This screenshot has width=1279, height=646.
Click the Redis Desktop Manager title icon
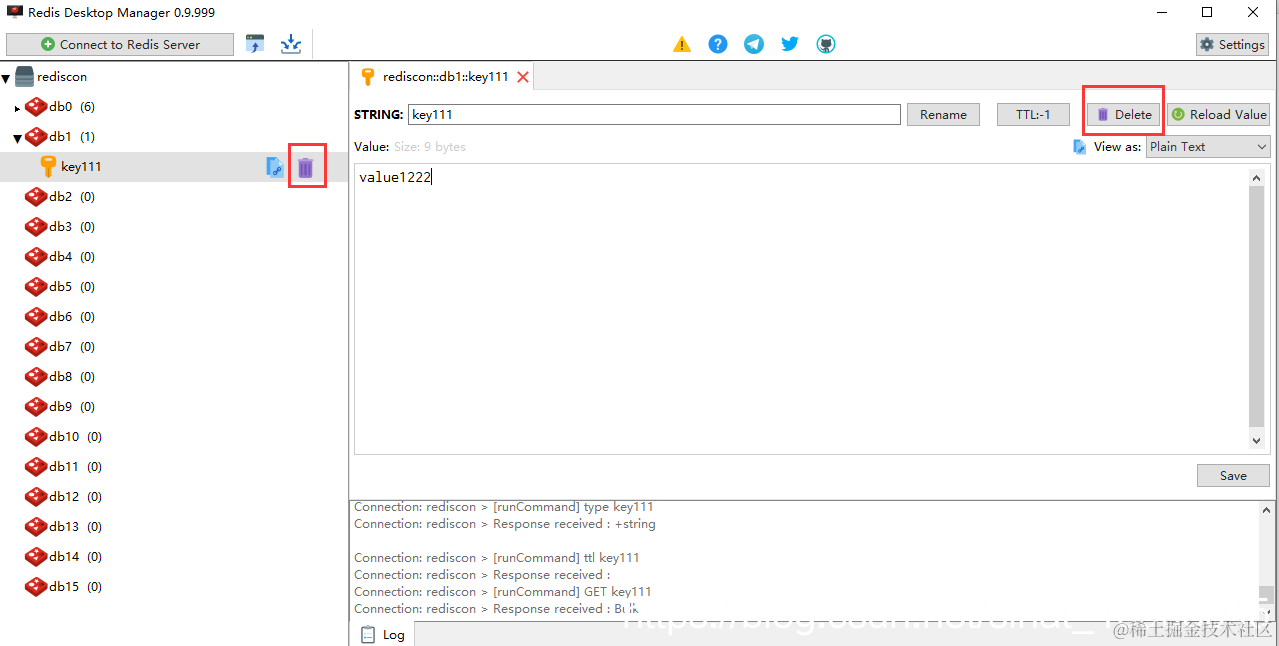point(15,13)
